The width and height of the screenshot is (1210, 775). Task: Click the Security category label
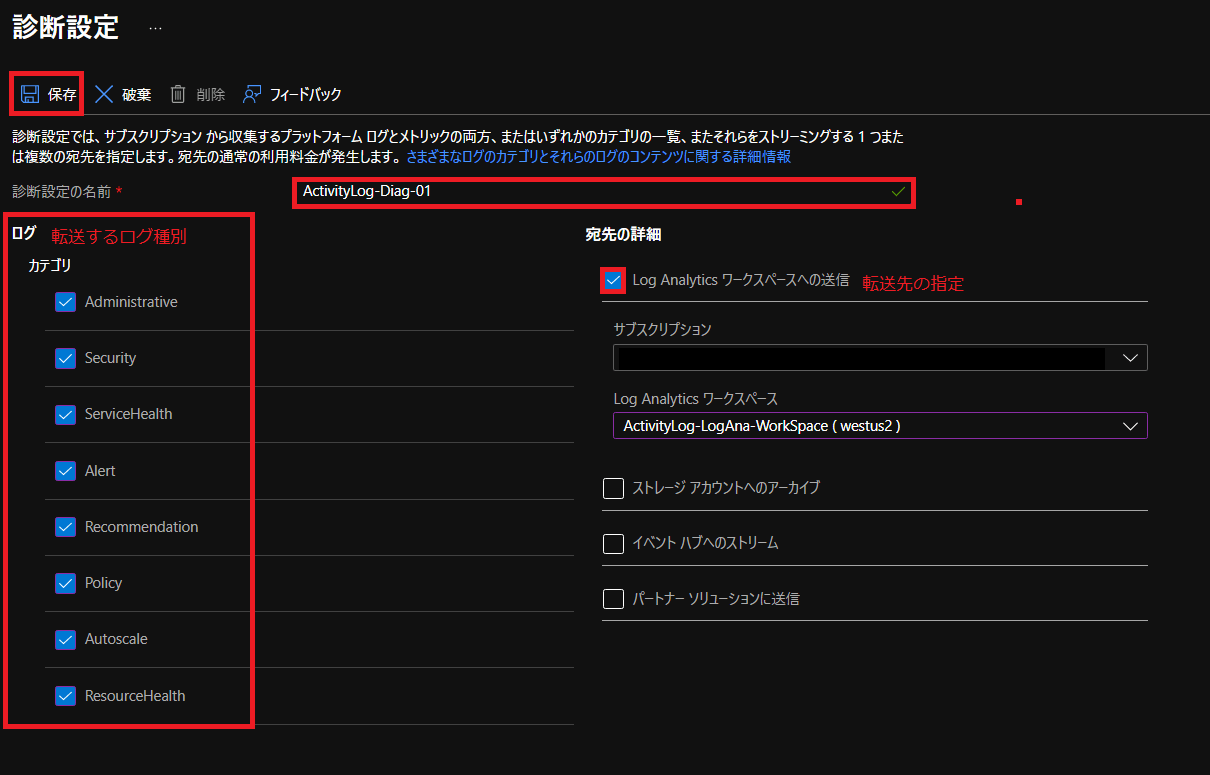point(110,358)
